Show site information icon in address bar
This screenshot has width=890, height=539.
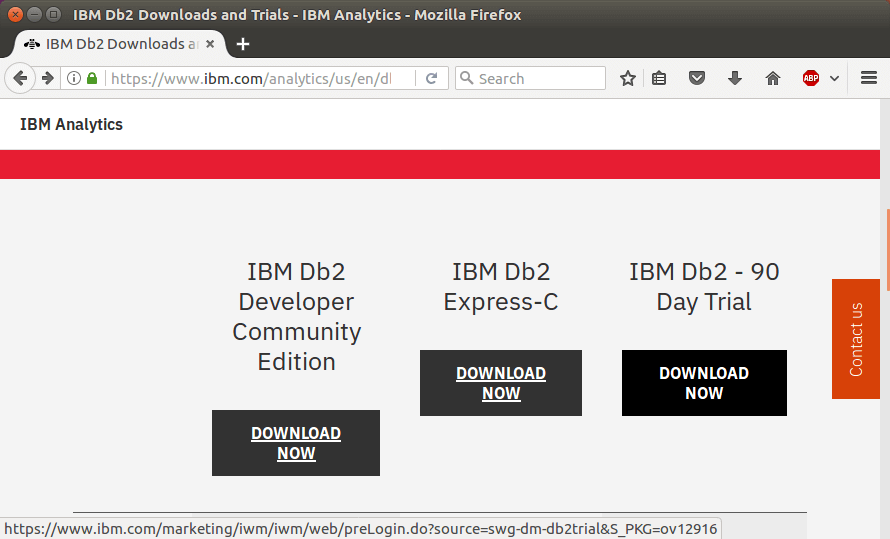tap(74, 78)
